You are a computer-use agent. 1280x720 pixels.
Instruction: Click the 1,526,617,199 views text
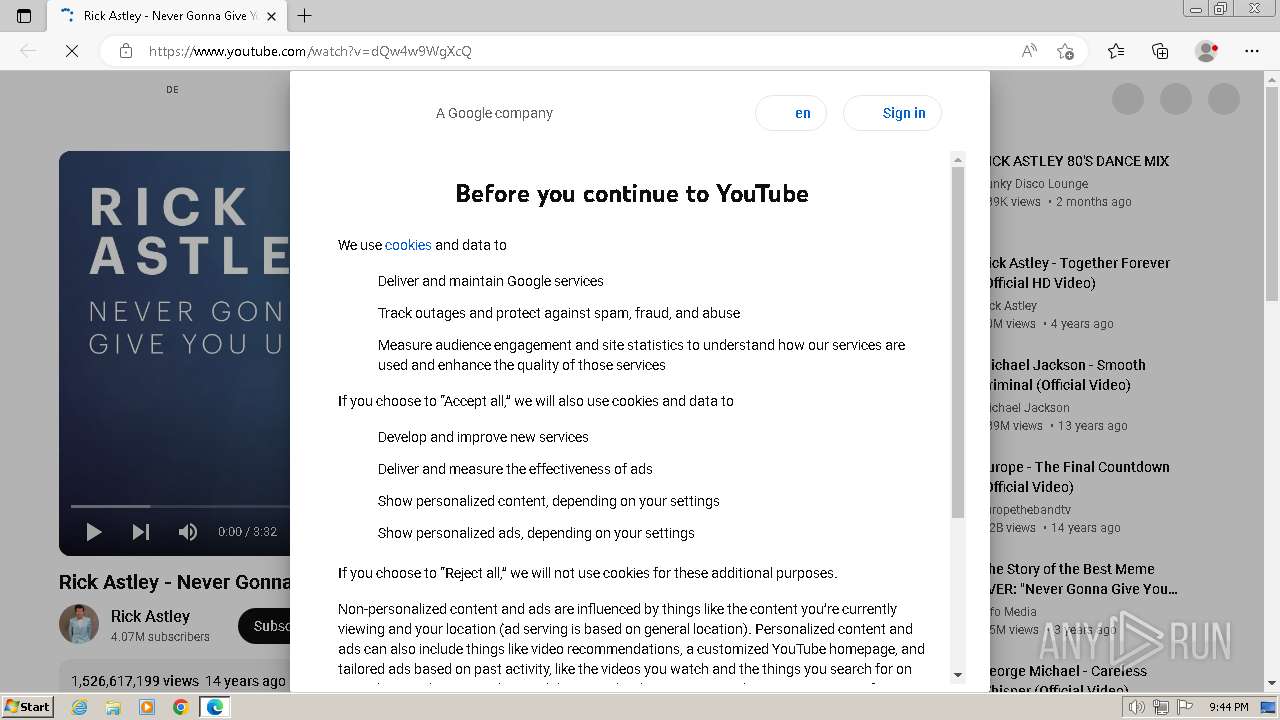(x=135, y=681)
